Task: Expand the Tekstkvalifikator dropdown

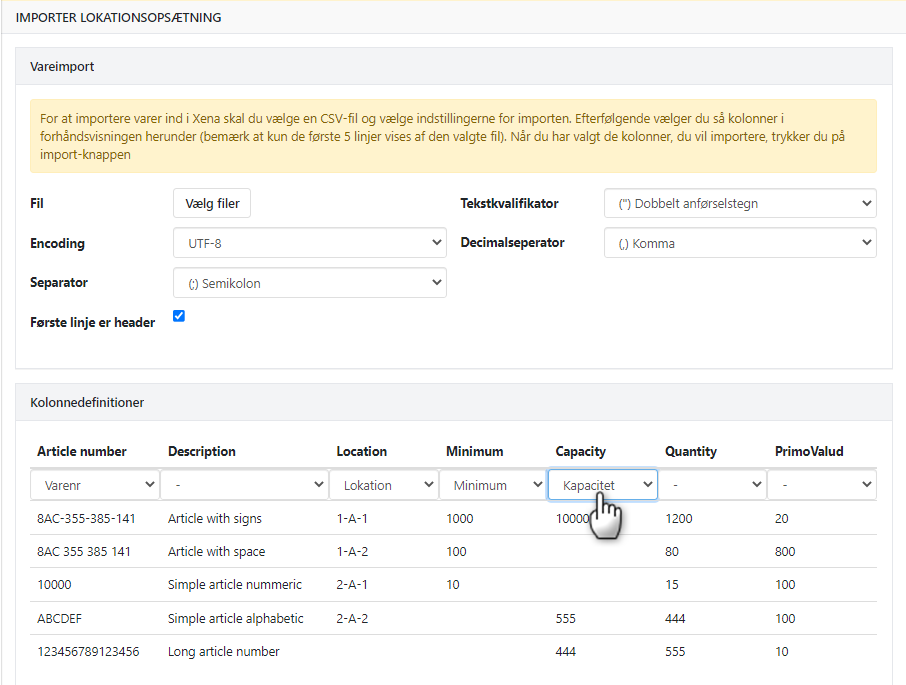Action: coord(739,203)
